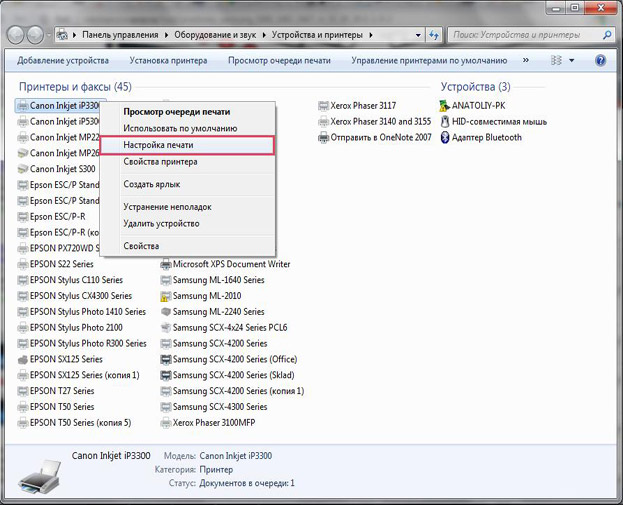Select EPSON Stylus C110 Series printer icon
This screenshot has width=623, height=505.
pos(23,280)
